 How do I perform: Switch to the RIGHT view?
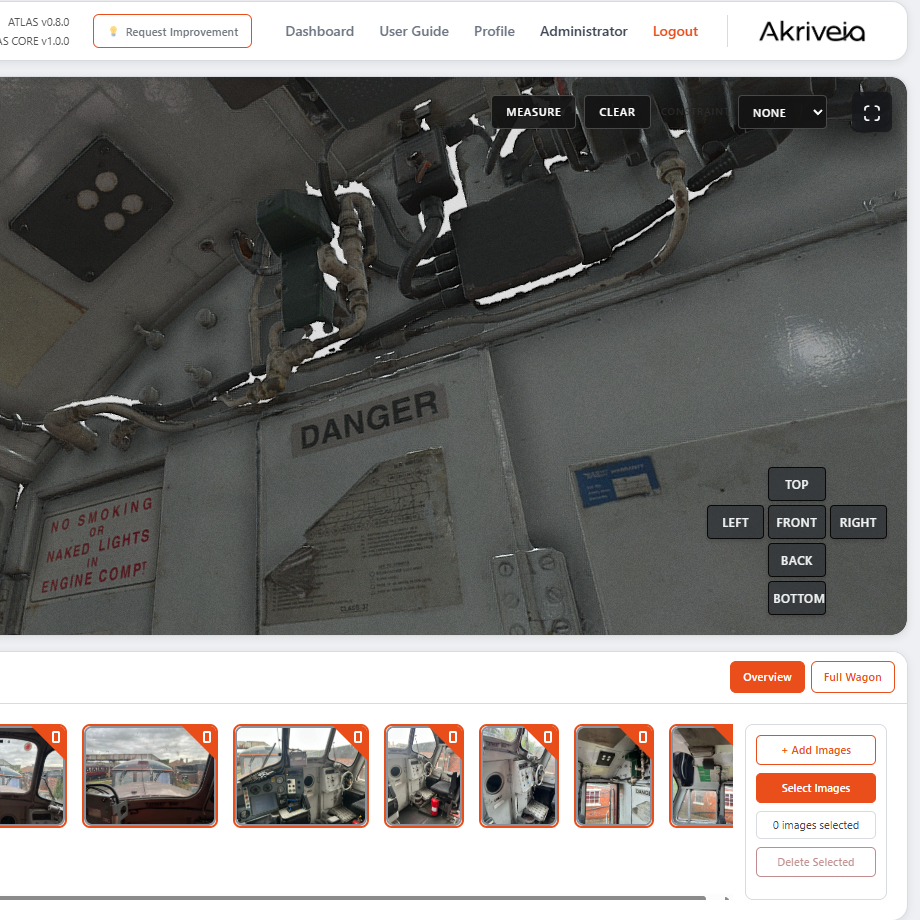pyautogui.click(x=858, y=522)
